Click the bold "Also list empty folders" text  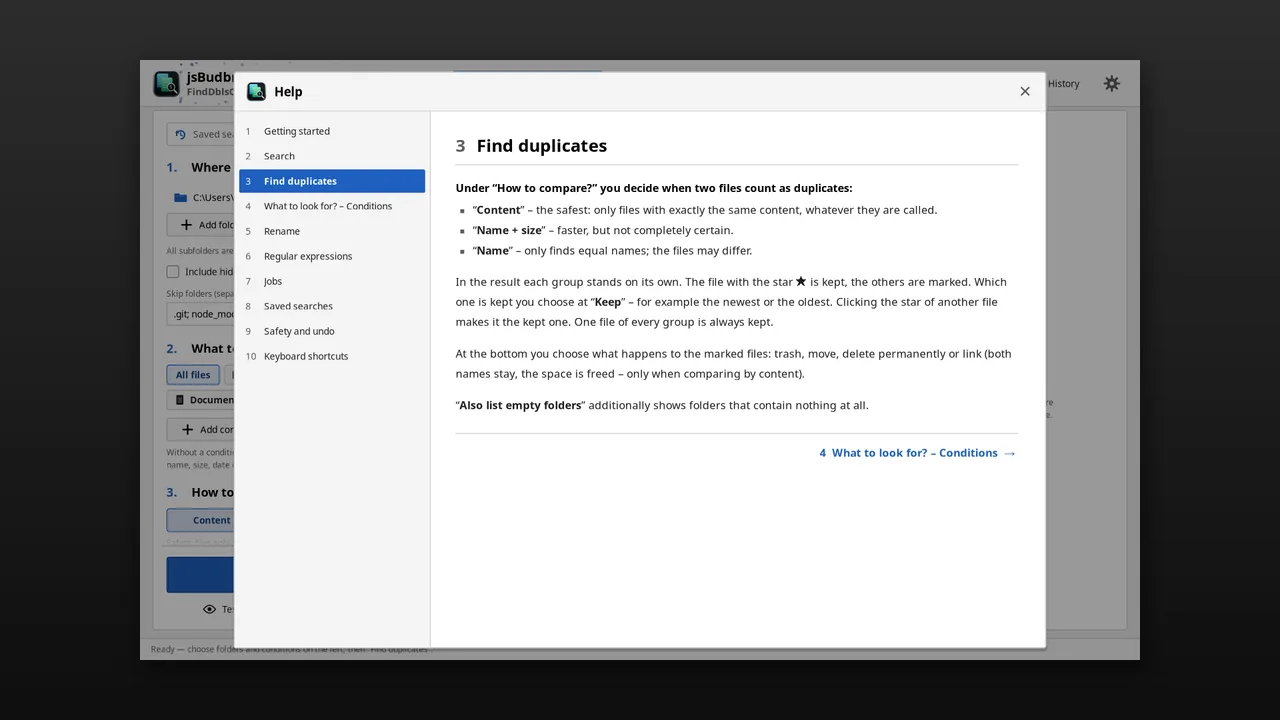click(520, 405)
